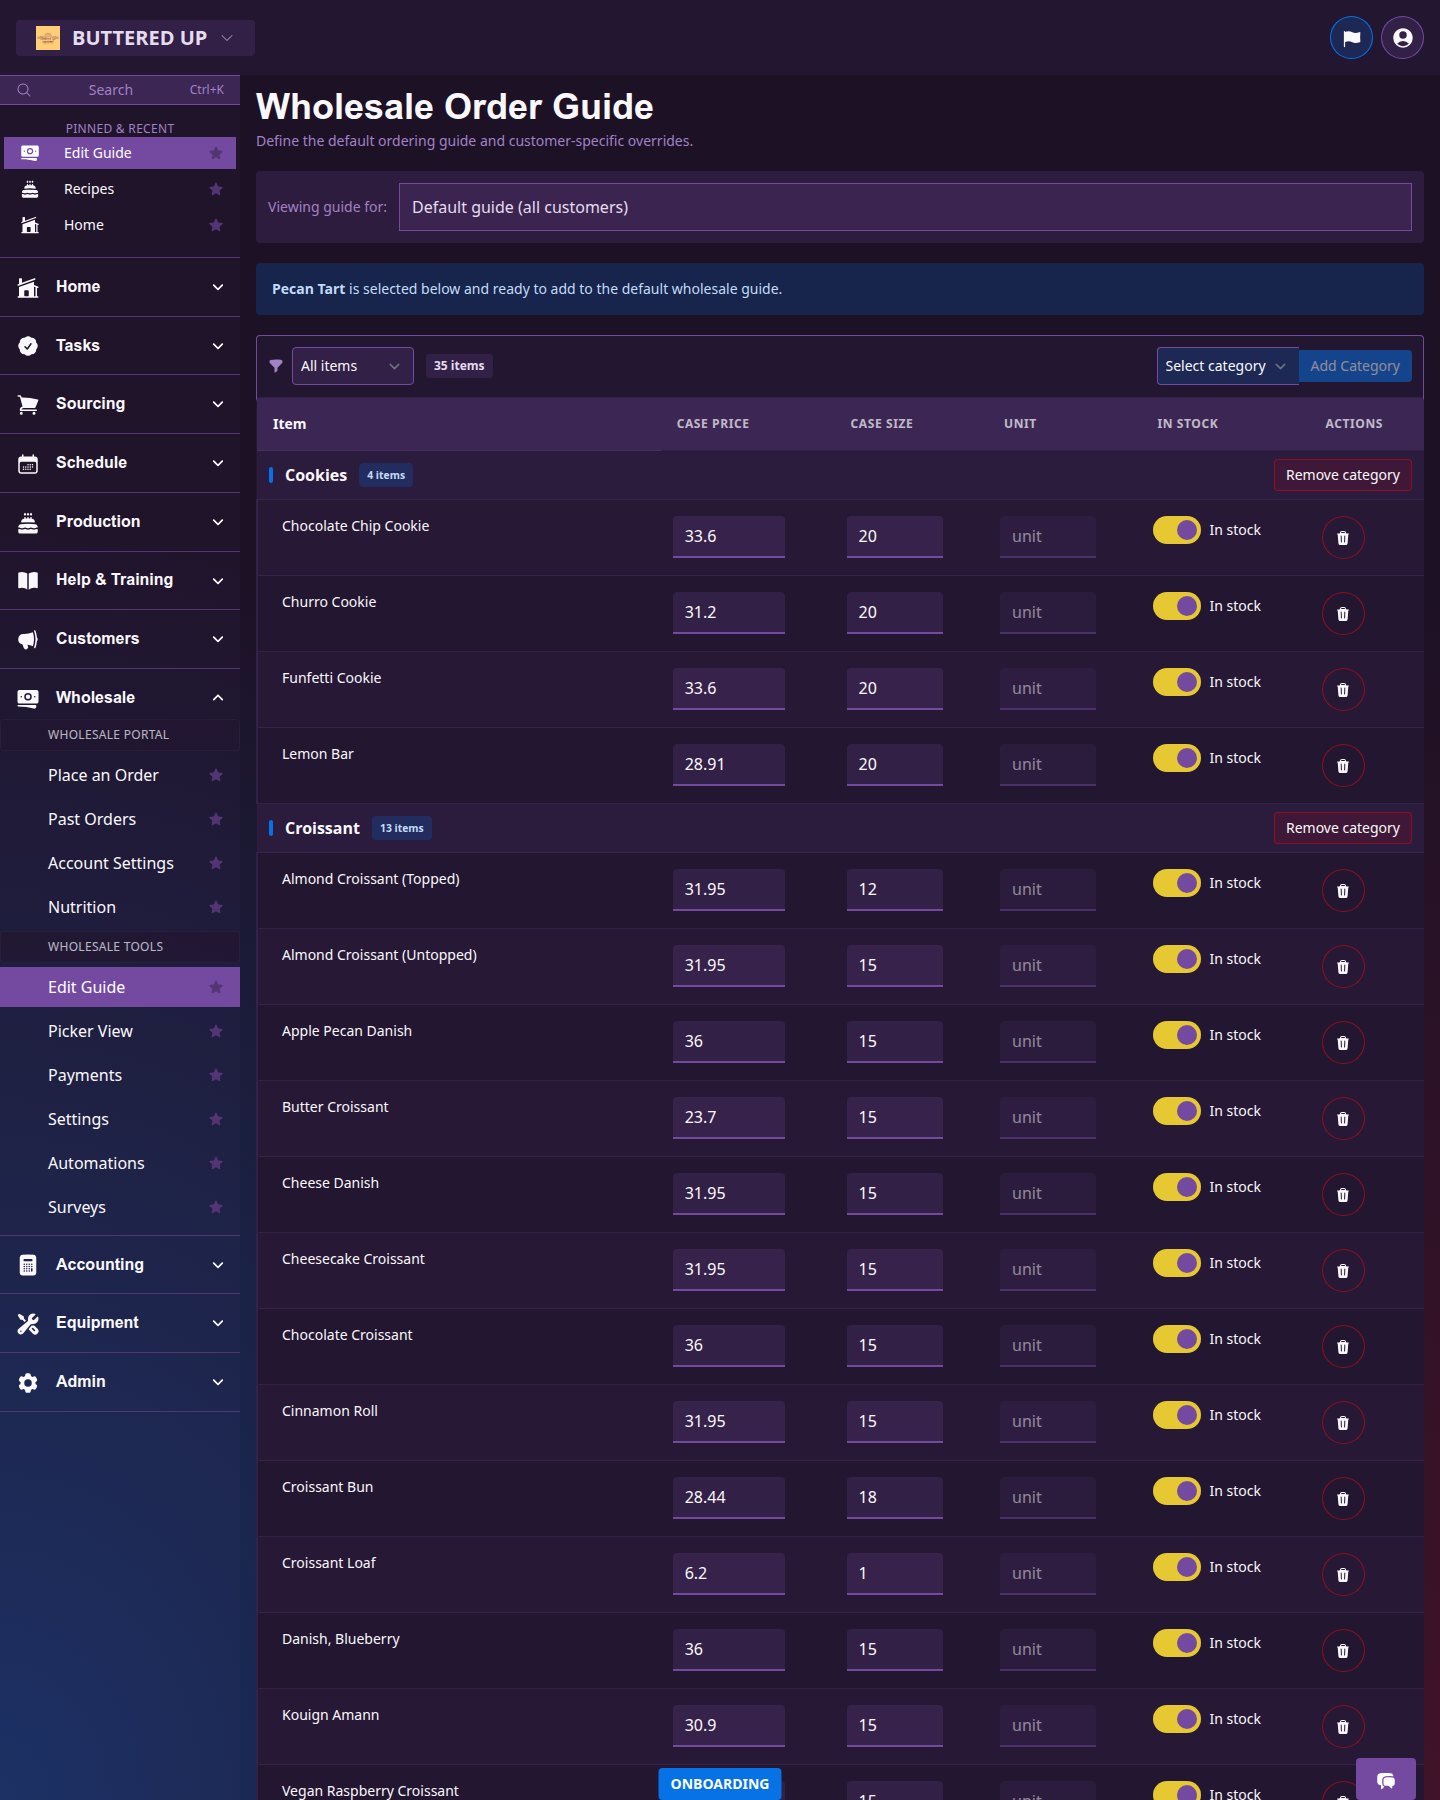Toggle in-stock for Lemon Bar
Image resolution: width=1440 pixels, height=1800 pixels.
coord(1176,758)
